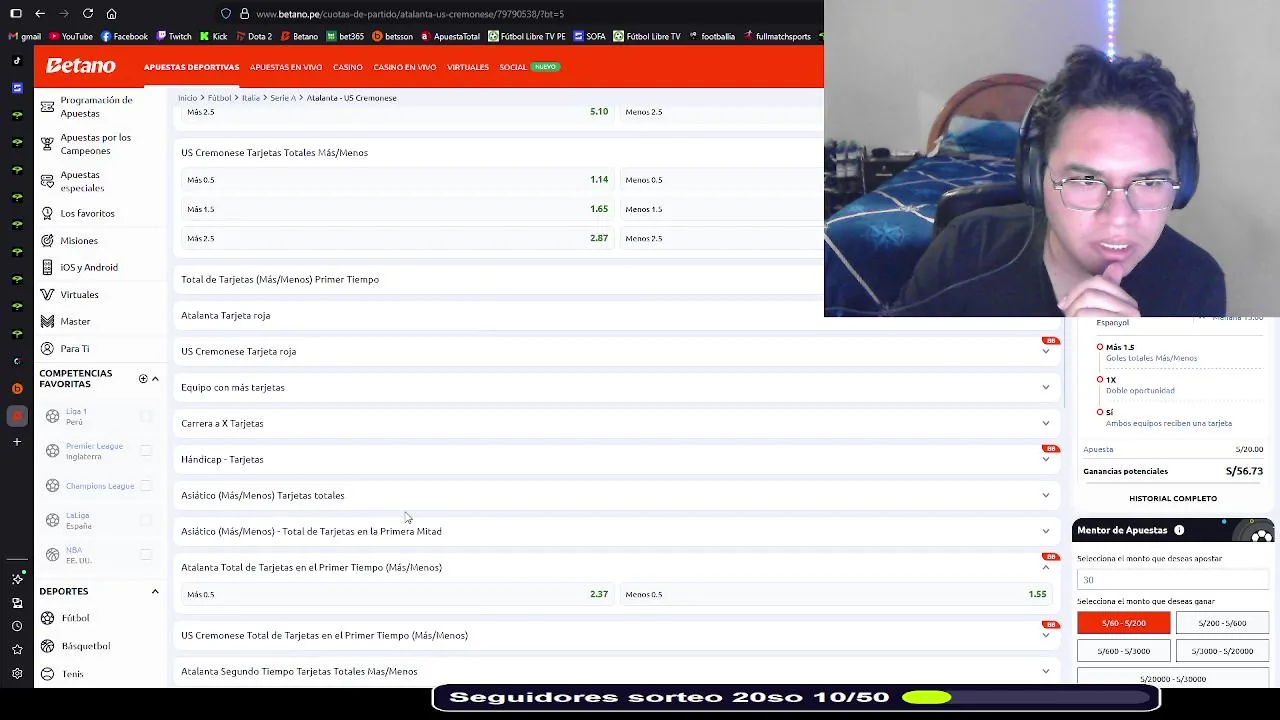
Task: Check the Champions League checkbox
Action: point(146,486)
